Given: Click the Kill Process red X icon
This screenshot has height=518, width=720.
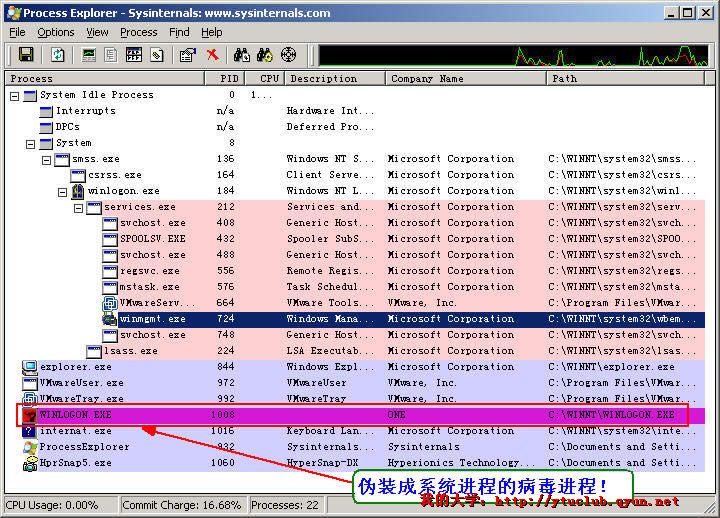Looking at the screenshot, I should tap(213, 55).
